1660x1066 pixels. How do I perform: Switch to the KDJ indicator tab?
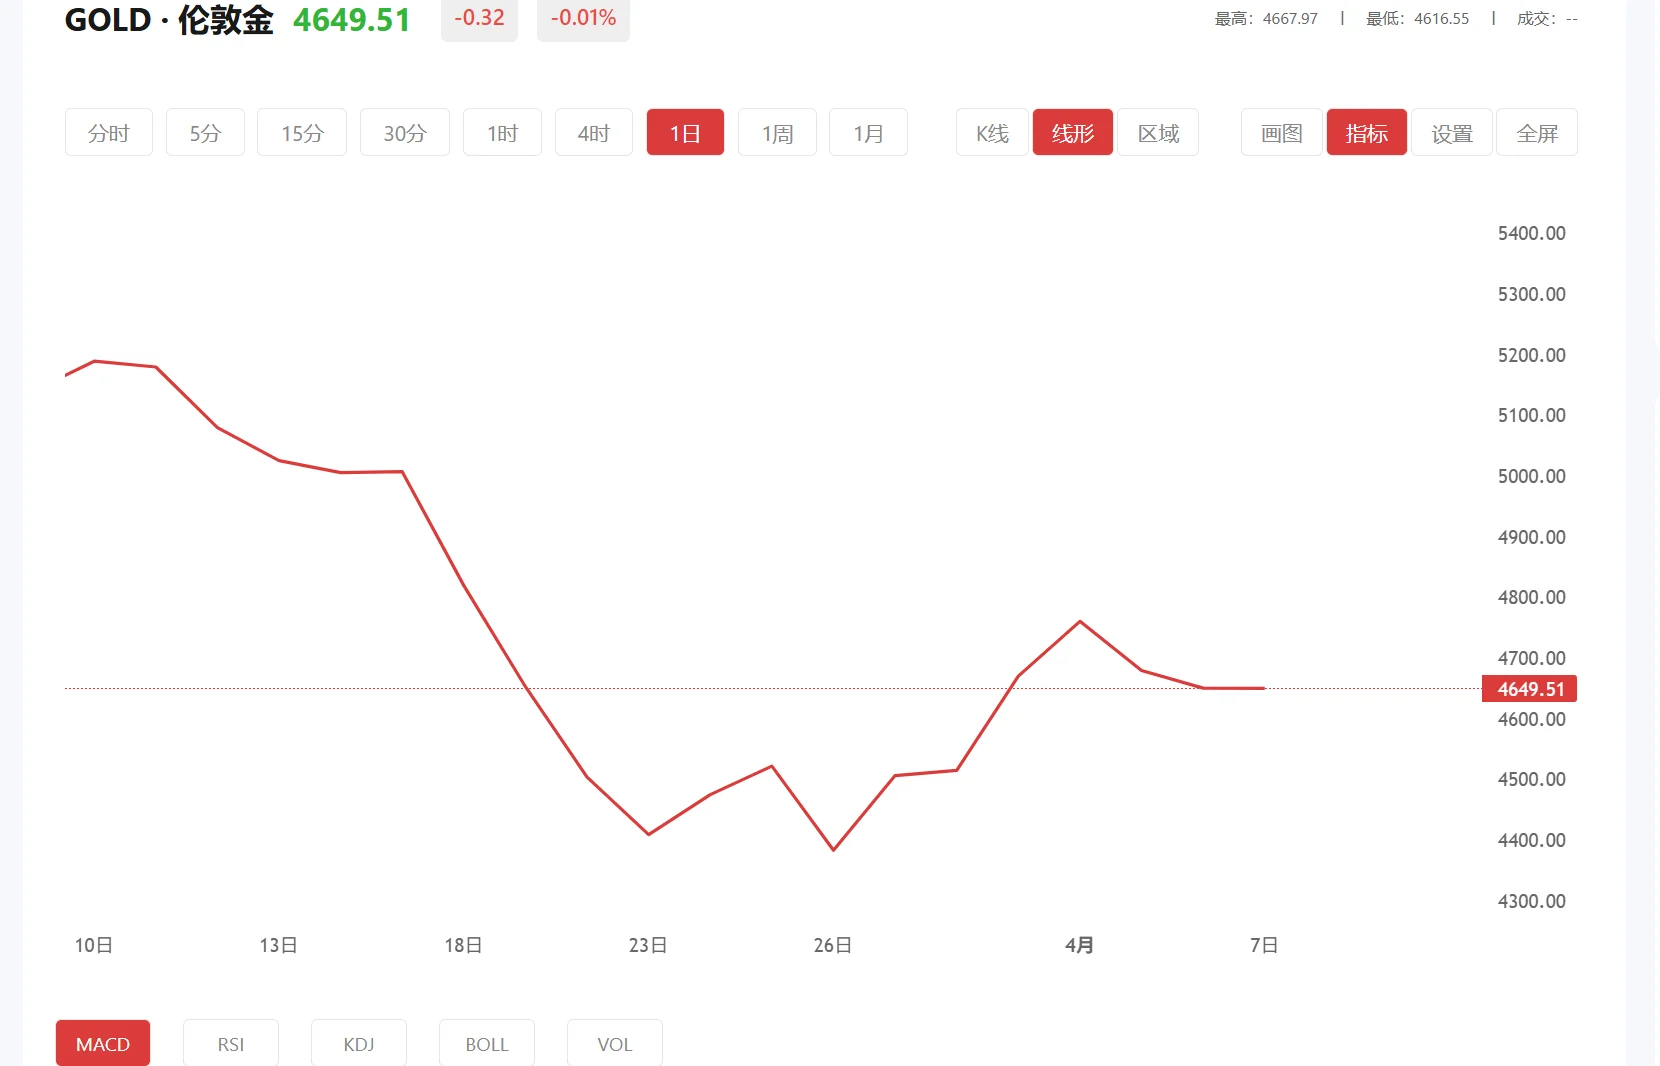point(358,1043)
